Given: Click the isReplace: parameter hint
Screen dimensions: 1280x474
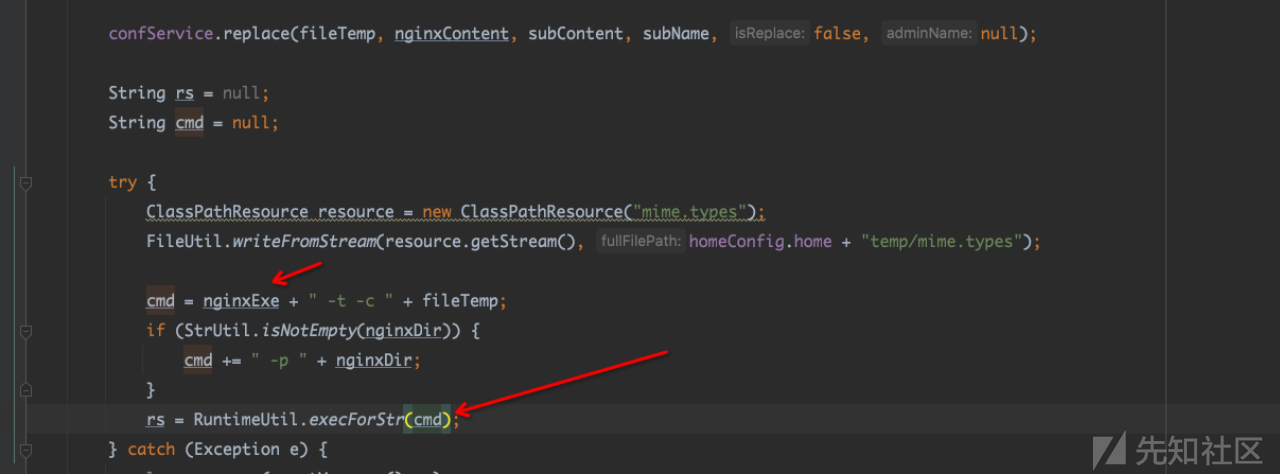Looking at the screenshot, I should click(768, 33).
